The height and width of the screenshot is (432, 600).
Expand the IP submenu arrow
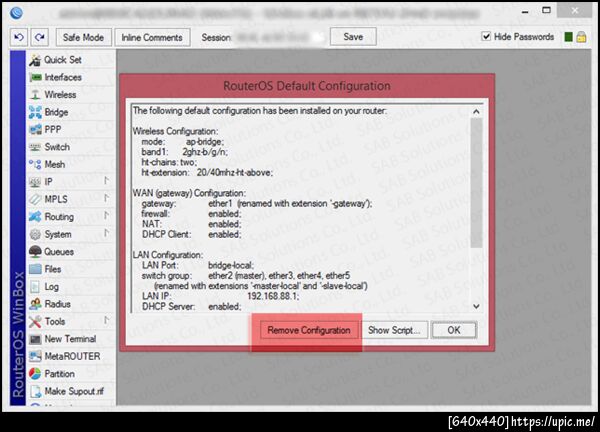coord(106,180)
